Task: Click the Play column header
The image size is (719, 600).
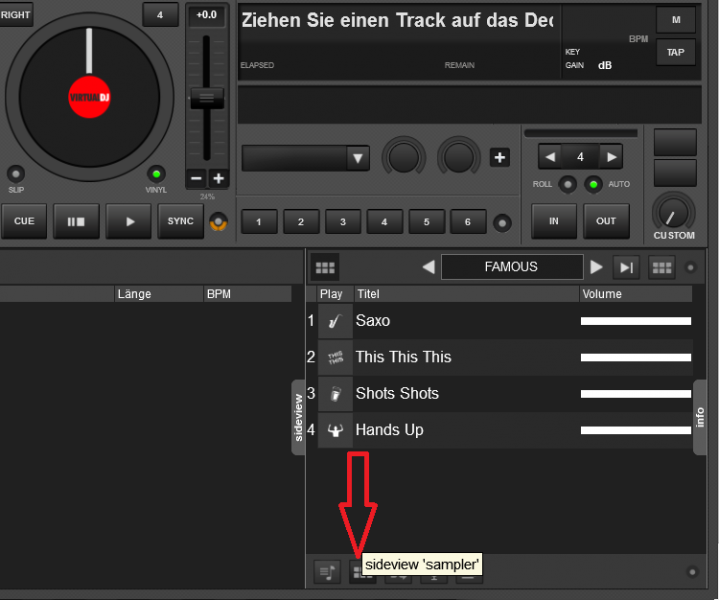Action: click(x=335, y=294)
